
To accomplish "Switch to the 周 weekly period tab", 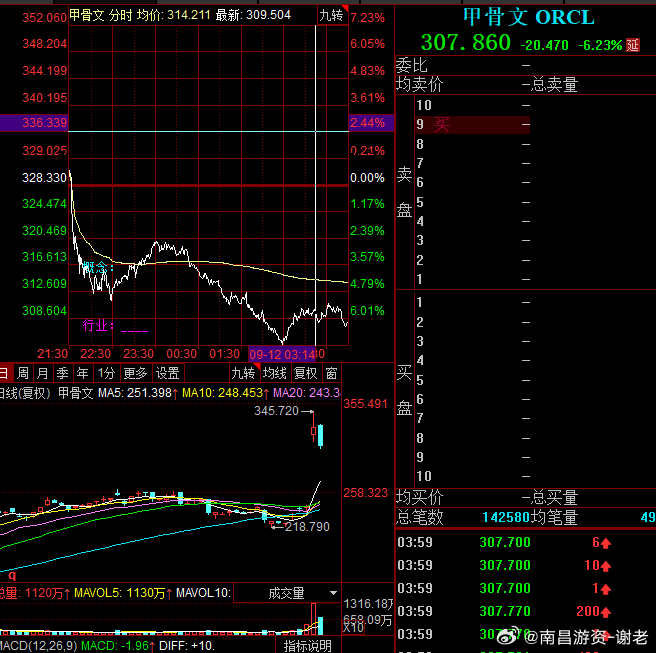I will tap(23, 373).
